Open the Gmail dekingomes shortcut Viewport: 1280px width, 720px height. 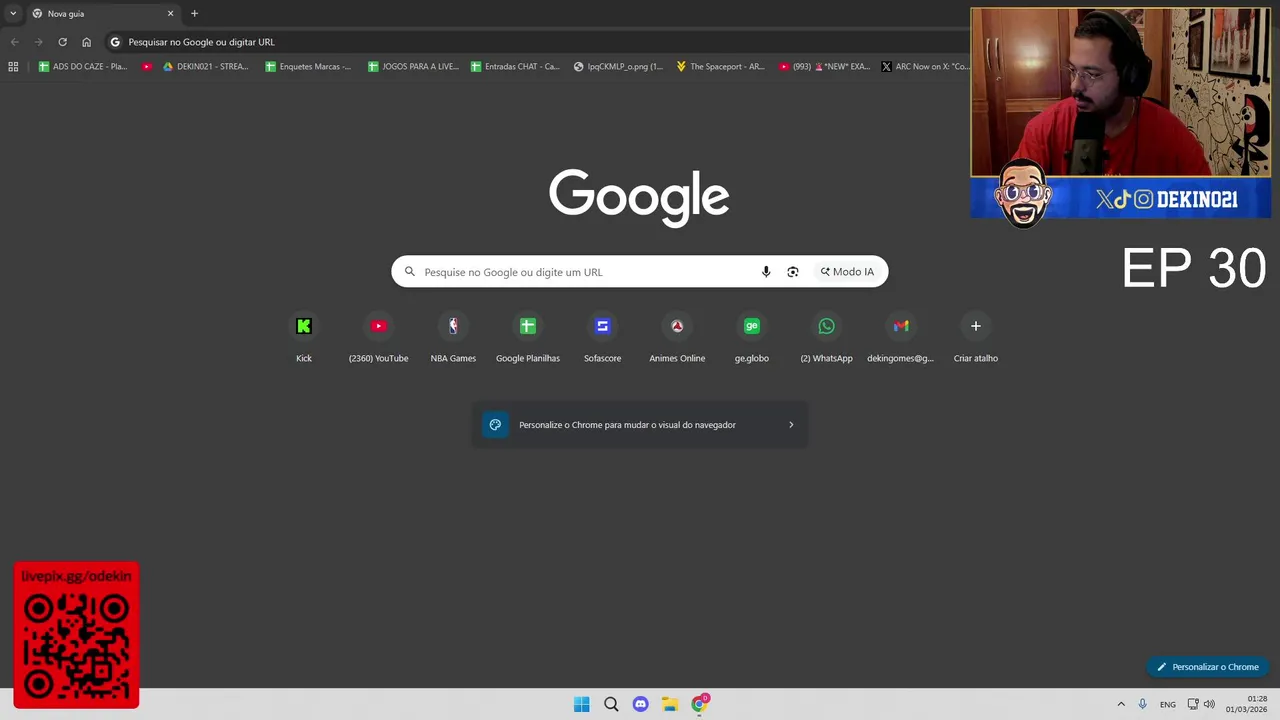901,338
